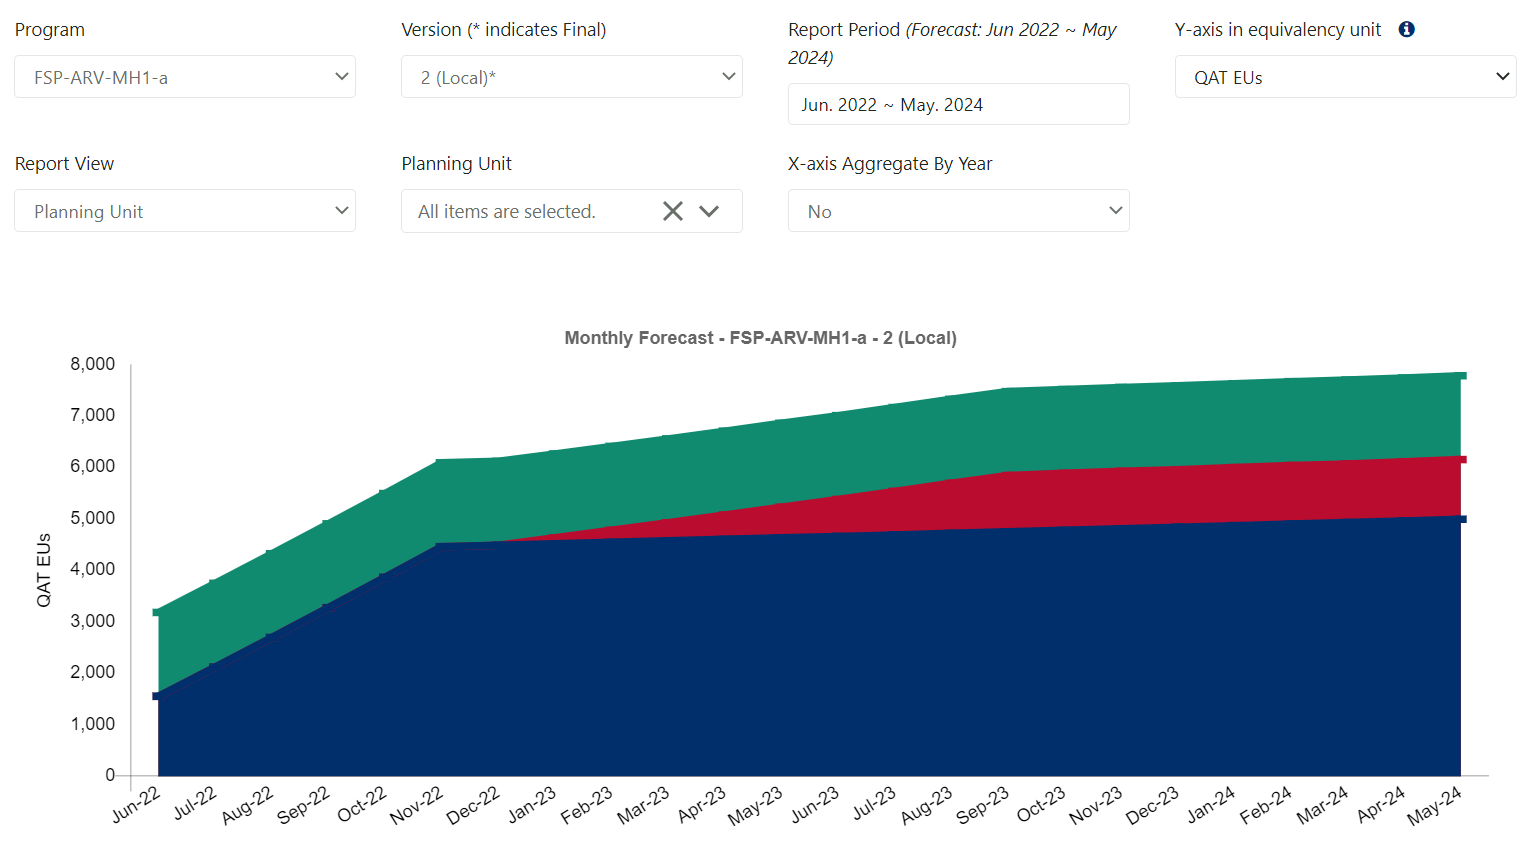Click the 1,000 y-axis value
This screenshot has width=1526, height=841.
(x=92, y=724)
